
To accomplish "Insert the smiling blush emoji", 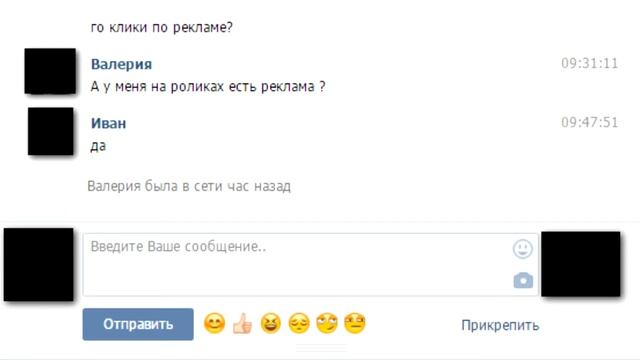I will pyautogui.click(x=214, y=324).
